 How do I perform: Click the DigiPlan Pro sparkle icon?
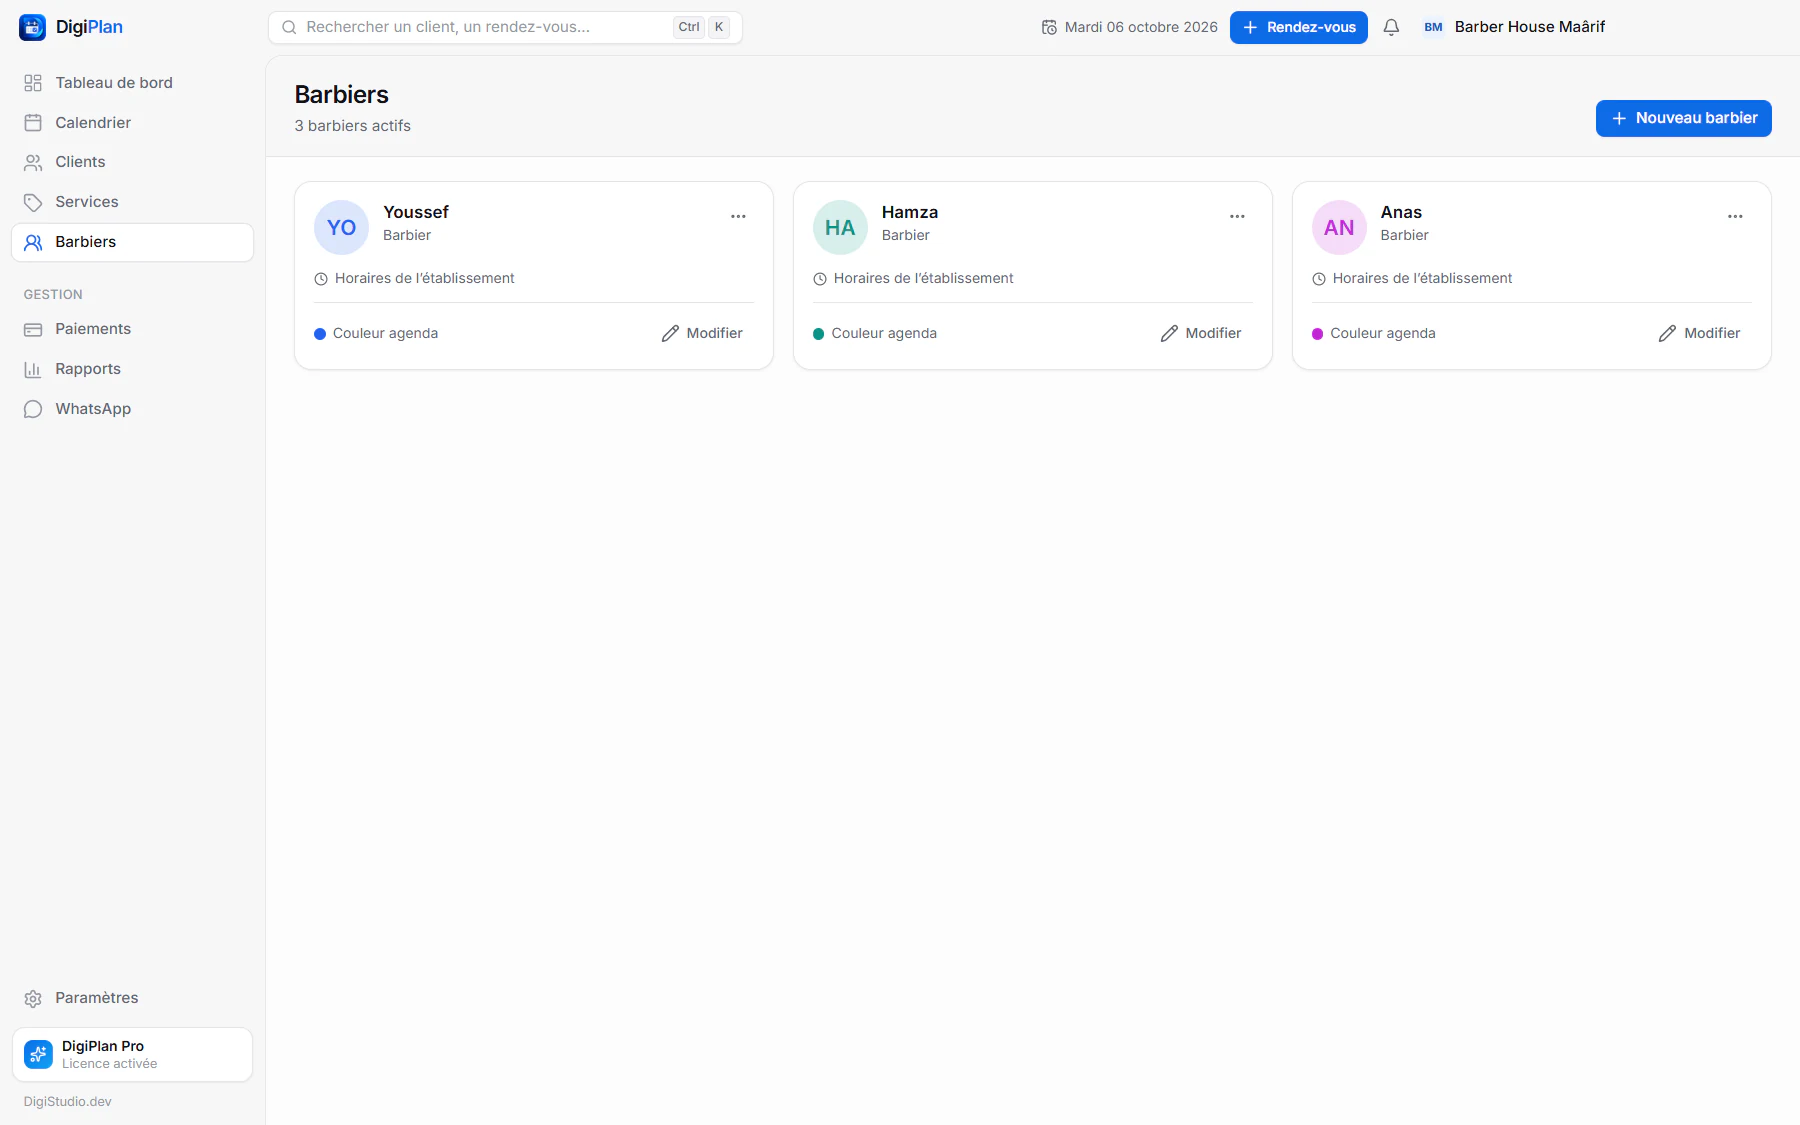[x=38, y=1054]
